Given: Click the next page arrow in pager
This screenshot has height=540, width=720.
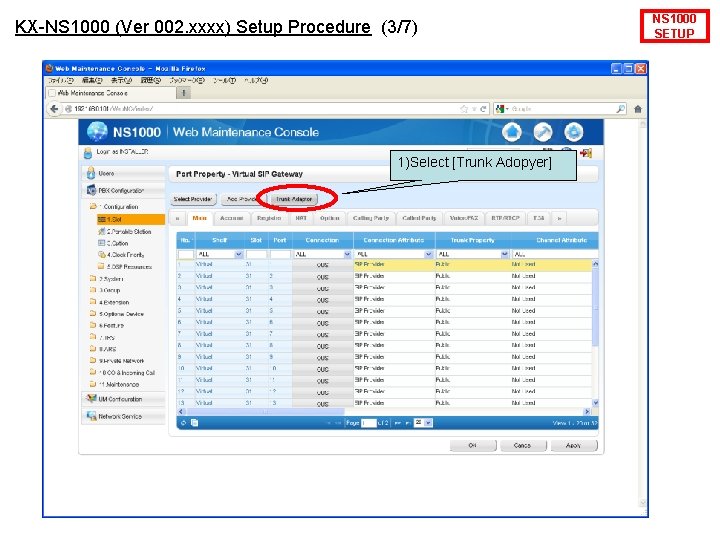Looking at the screenshot, I should click(x=398, y=423).
